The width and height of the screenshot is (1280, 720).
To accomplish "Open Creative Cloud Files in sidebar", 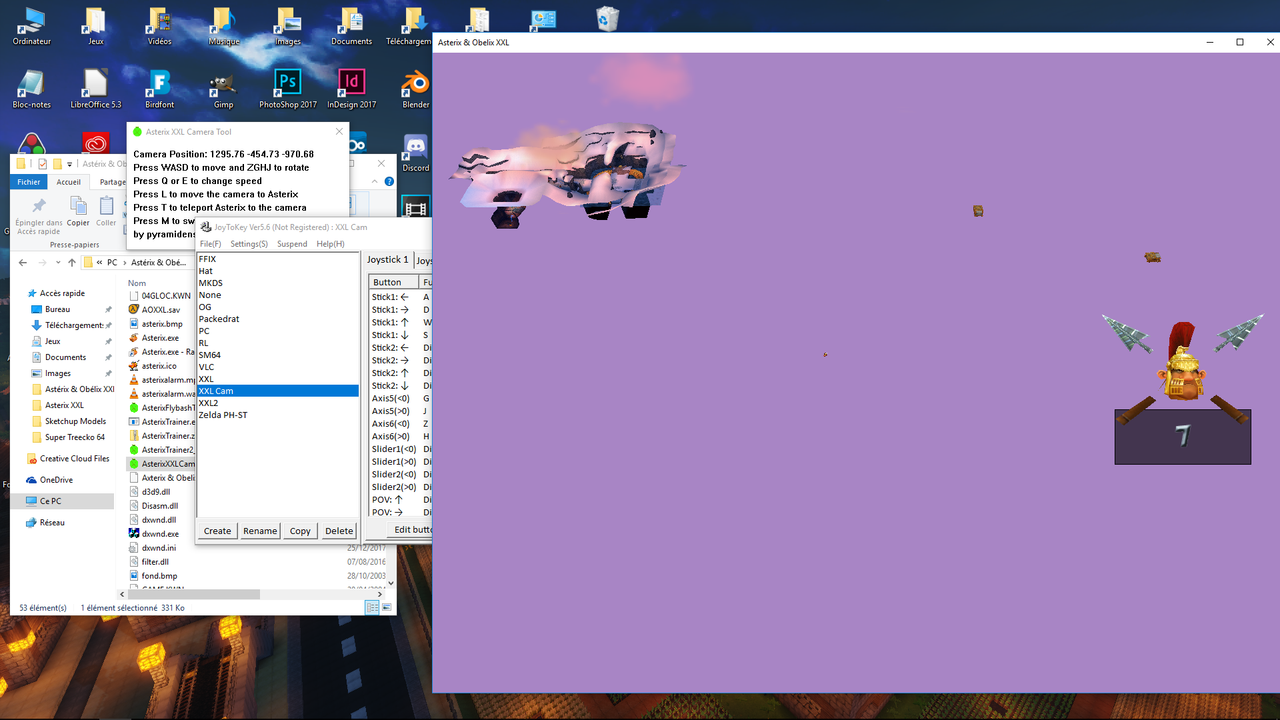I will [74, 459].
